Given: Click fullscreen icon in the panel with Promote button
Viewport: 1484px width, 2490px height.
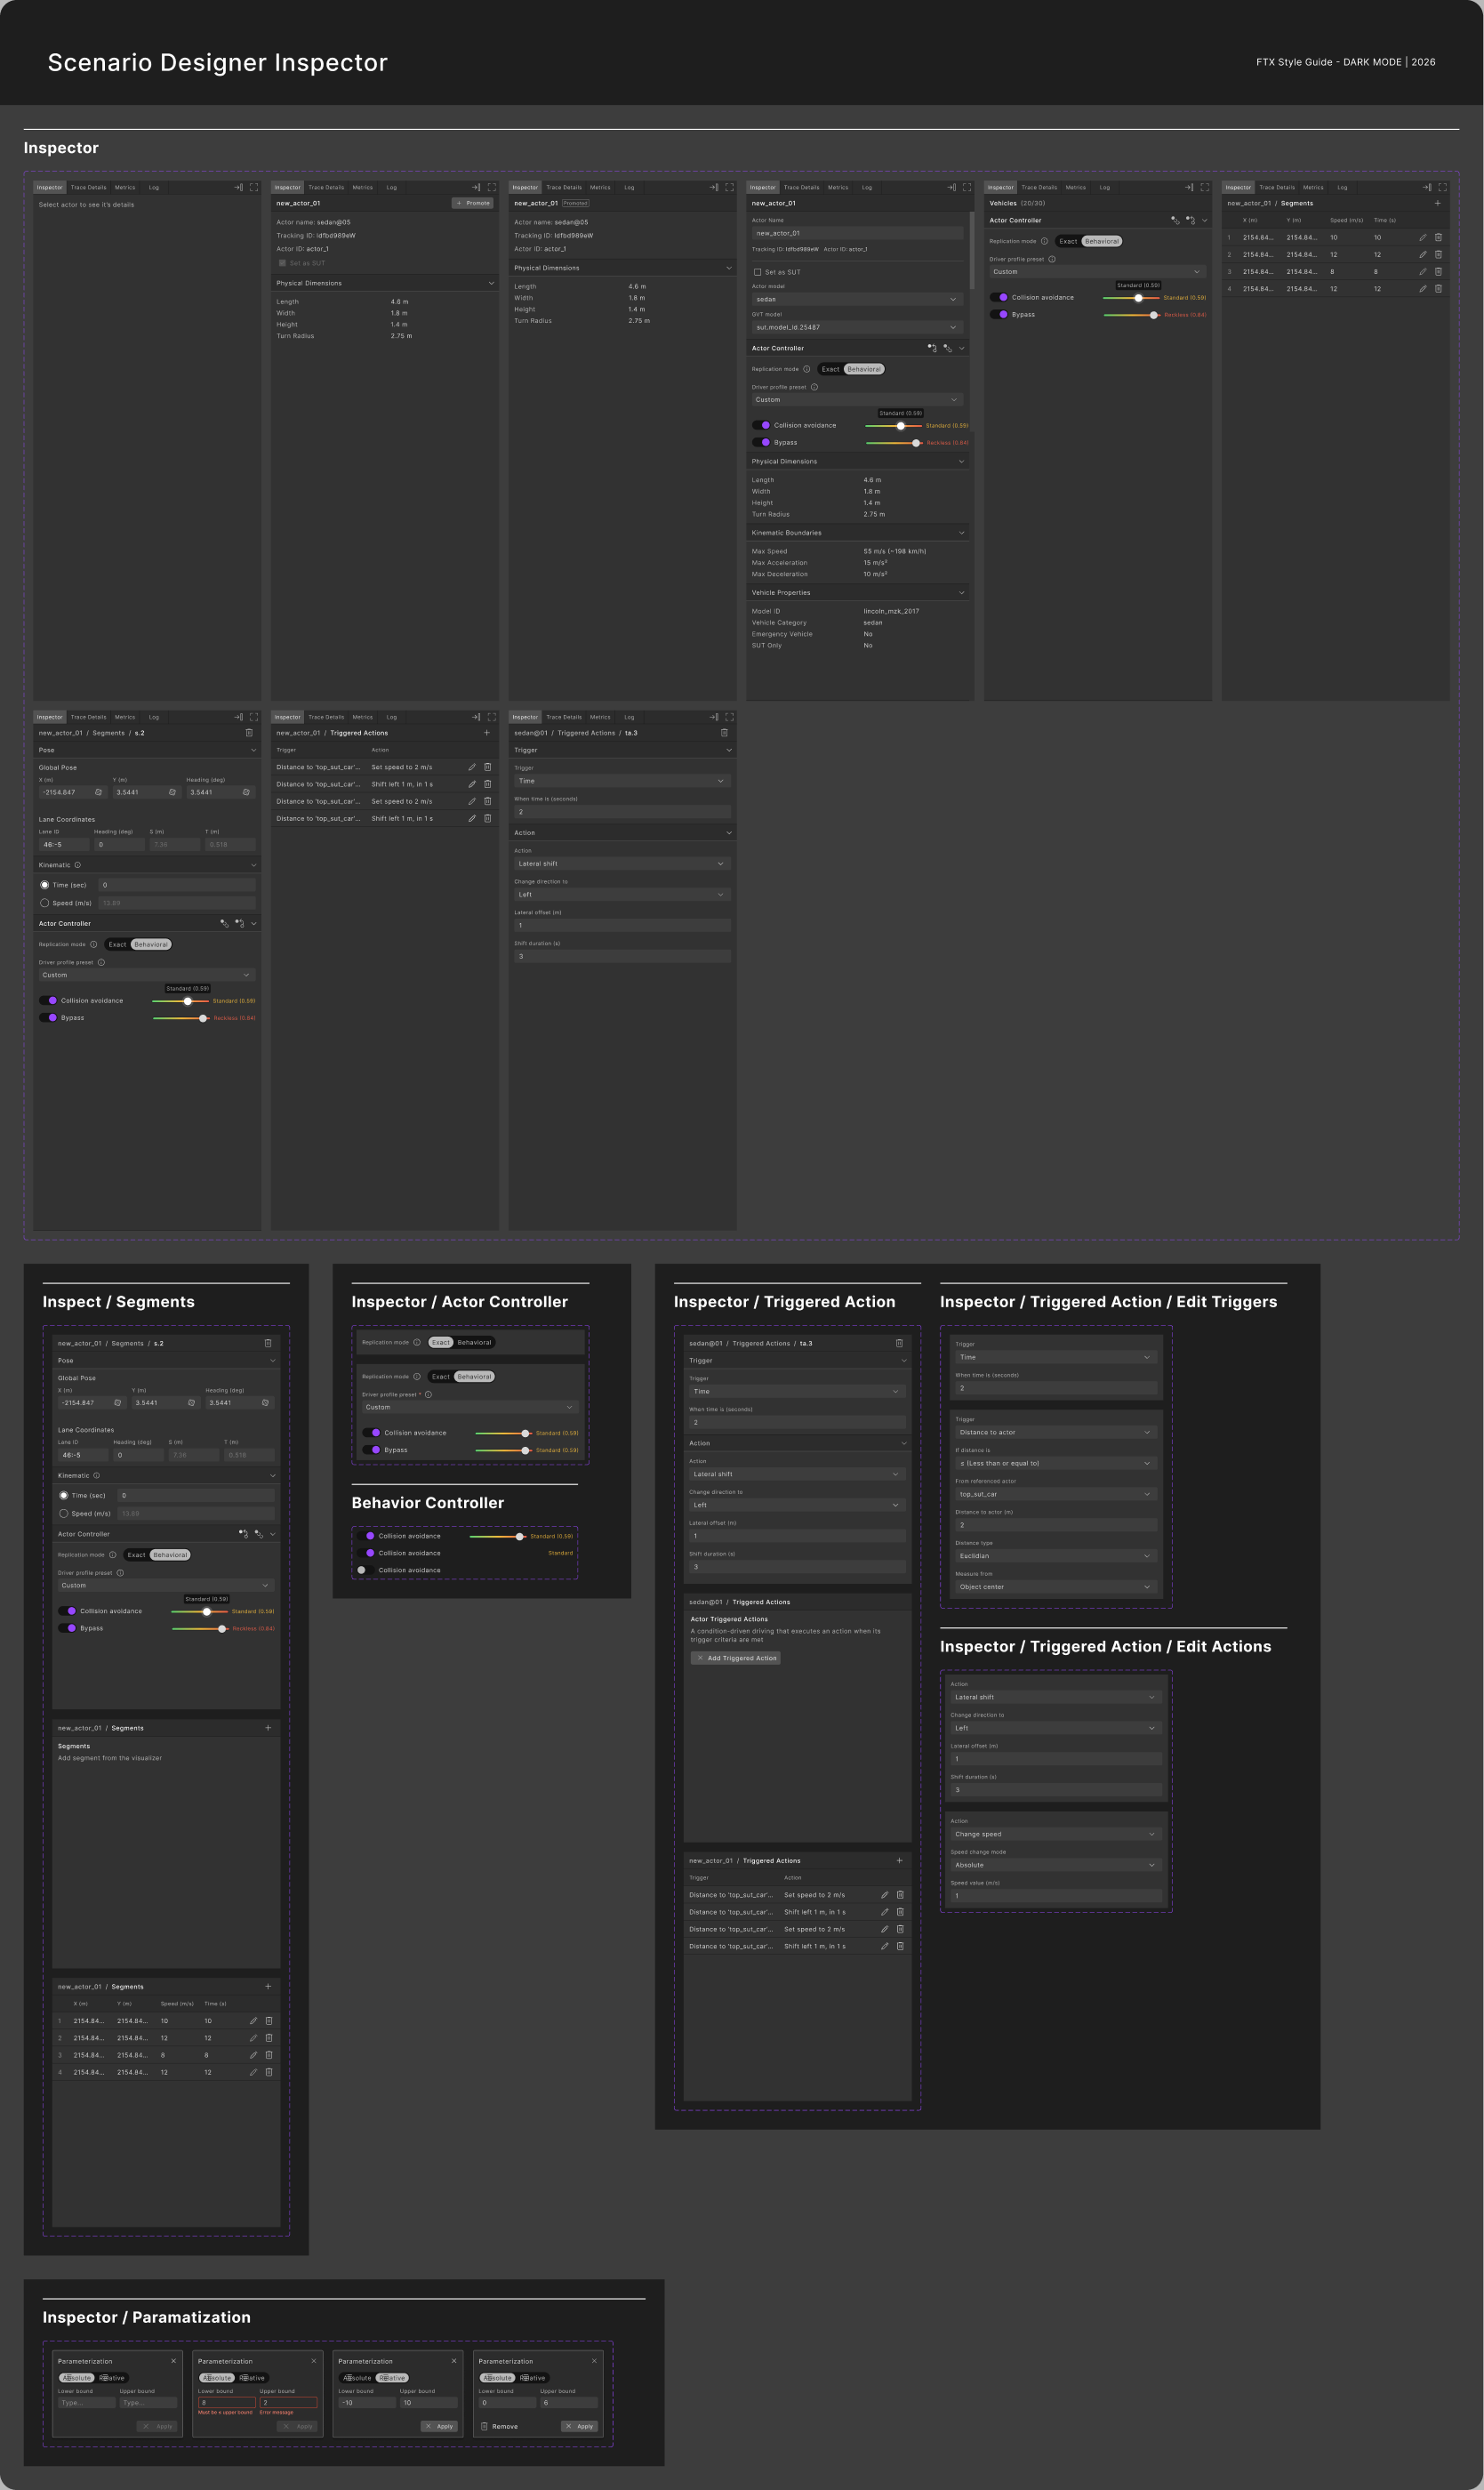Looking at the screenshot, I should tap(491, 187).
